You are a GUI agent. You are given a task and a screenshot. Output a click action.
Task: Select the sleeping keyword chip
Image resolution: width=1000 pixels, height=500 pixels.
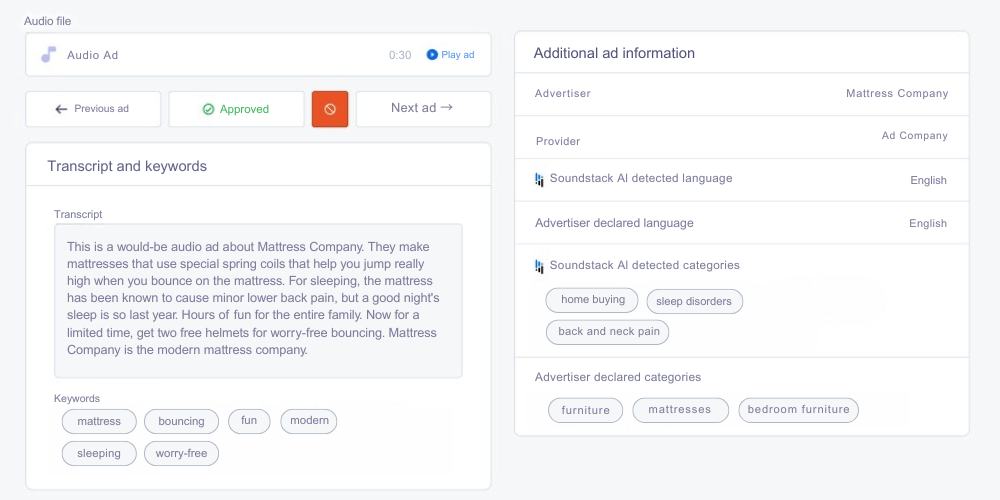tap(99, 453)
